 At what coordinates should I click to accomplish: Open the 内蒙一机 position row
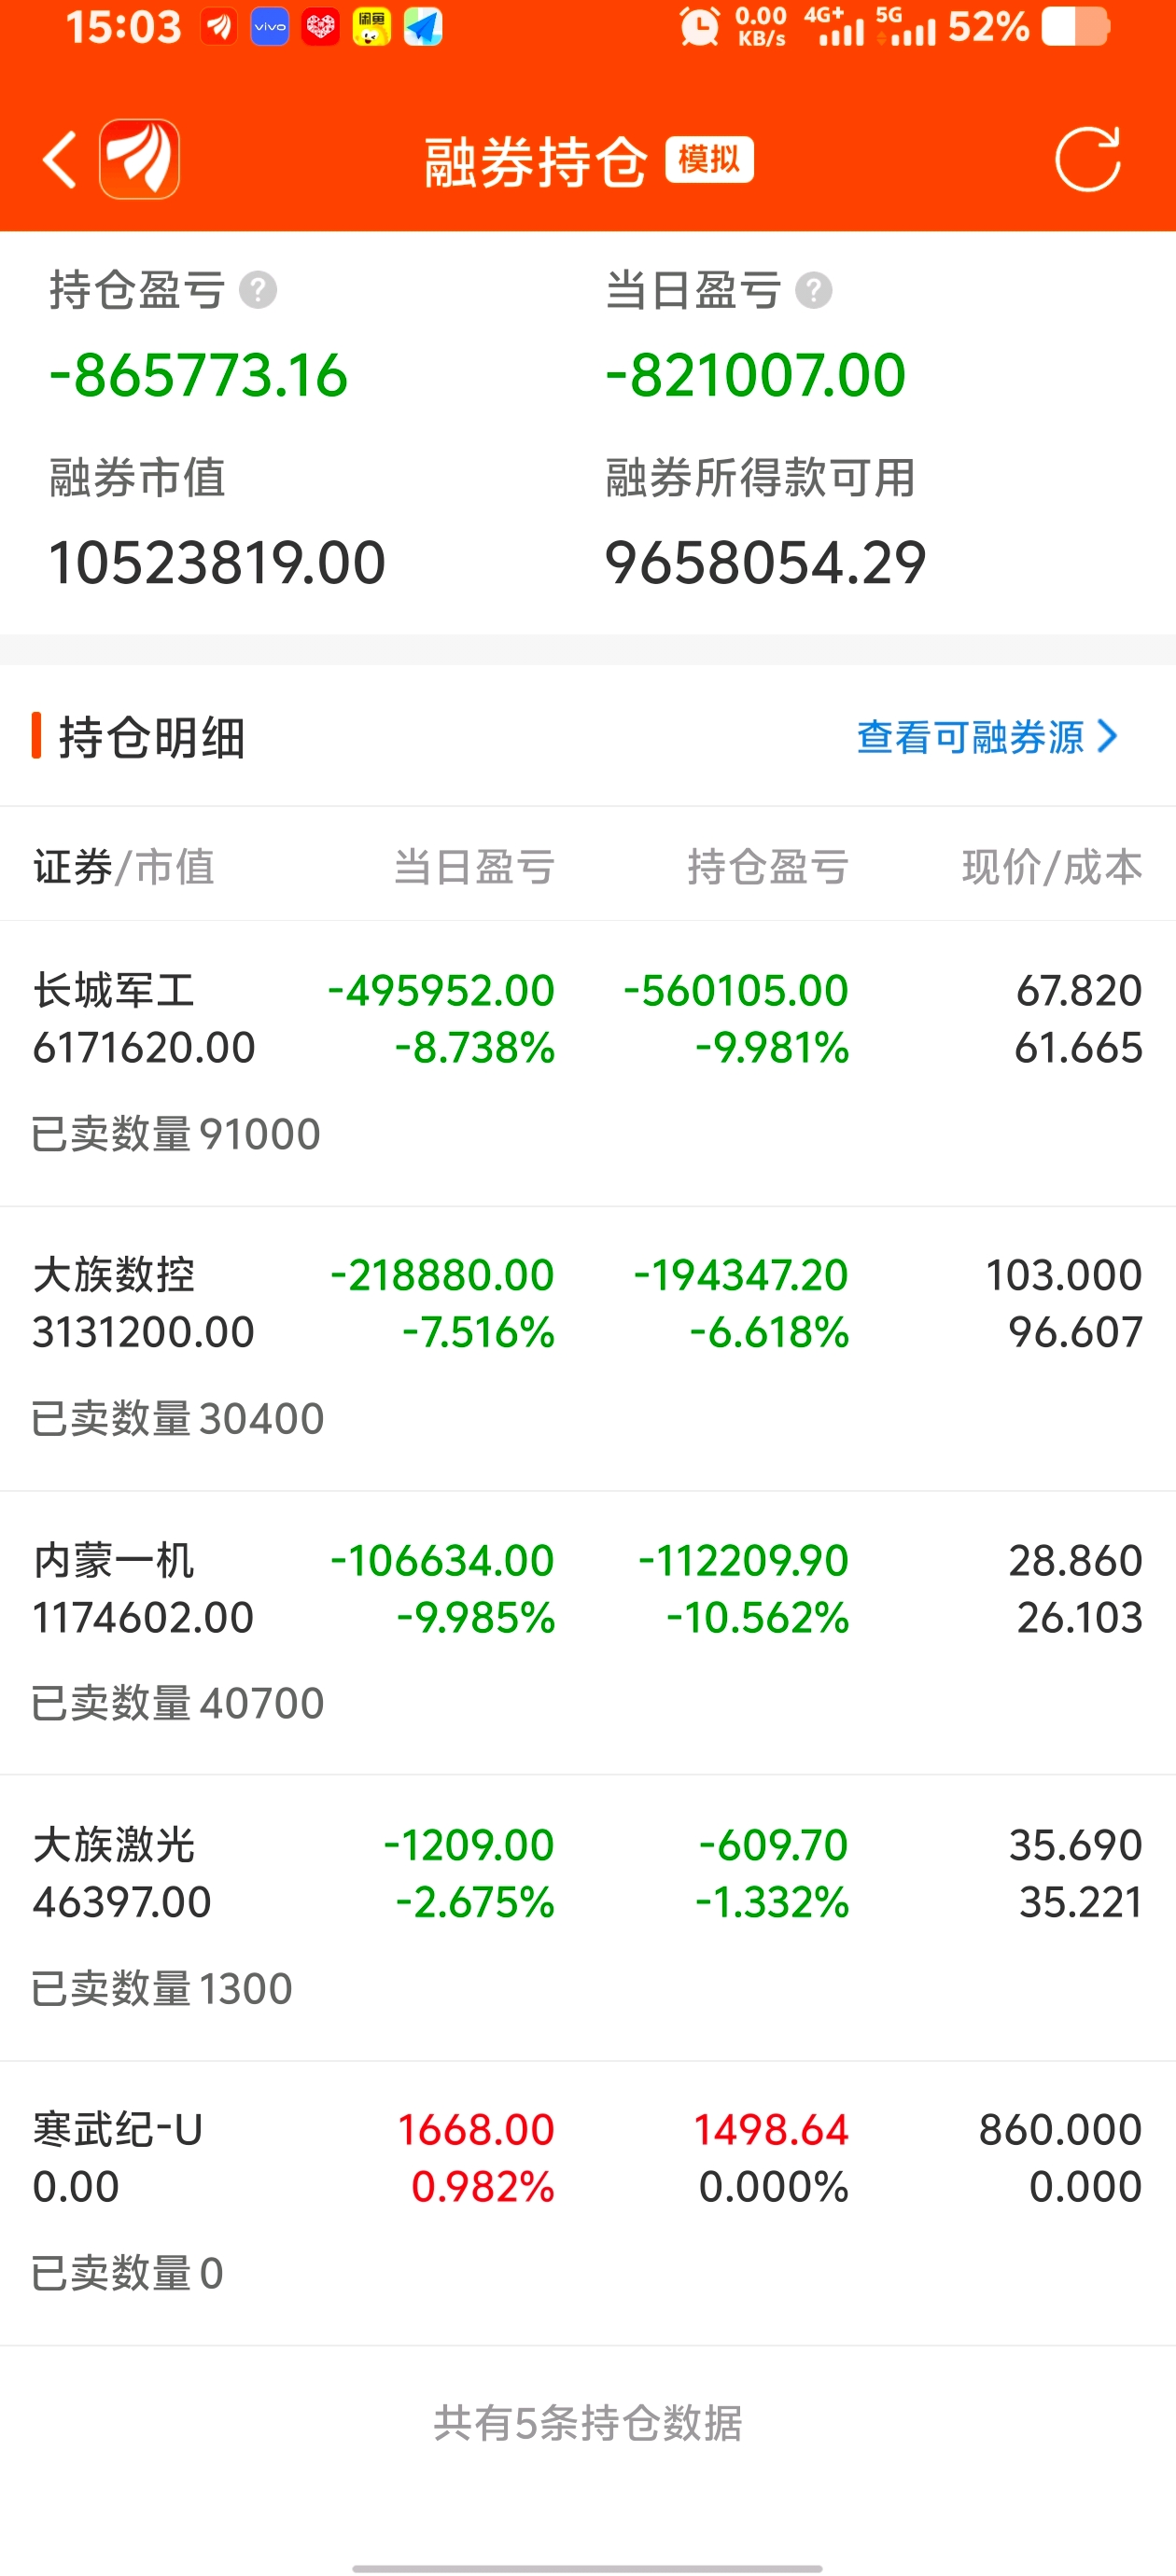(588, 1633)
